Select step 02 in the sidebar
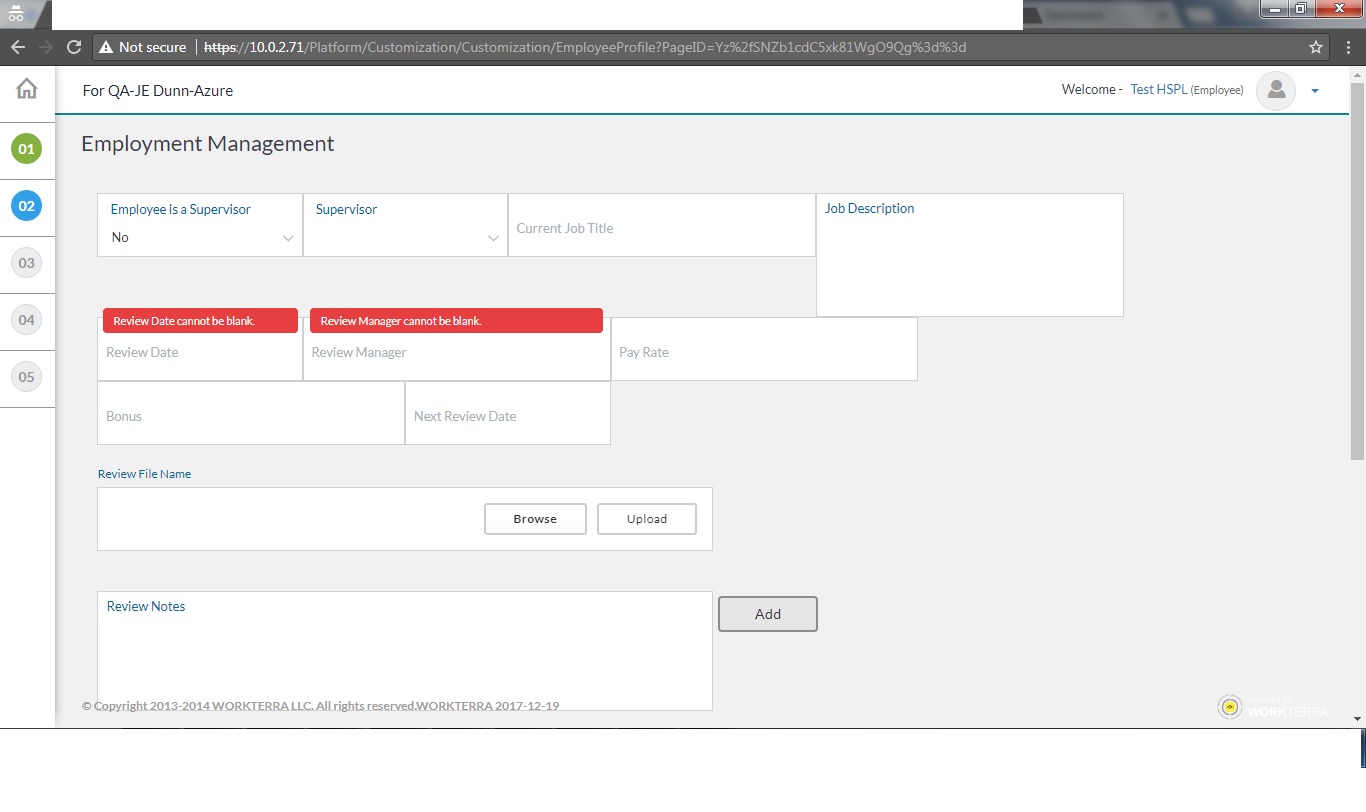1366x812 pixels. [26, 206]
